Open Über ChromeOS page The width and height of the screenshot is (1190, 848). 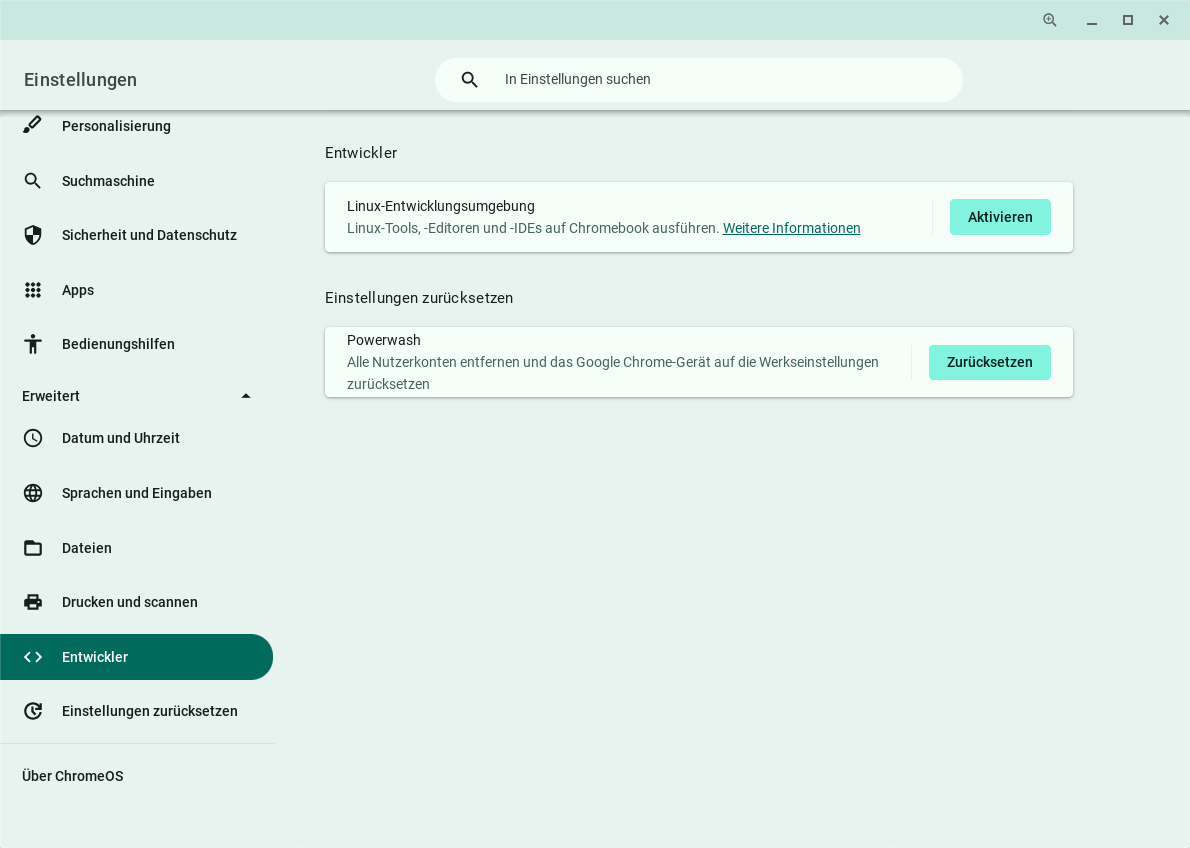[x=73, y=776]
